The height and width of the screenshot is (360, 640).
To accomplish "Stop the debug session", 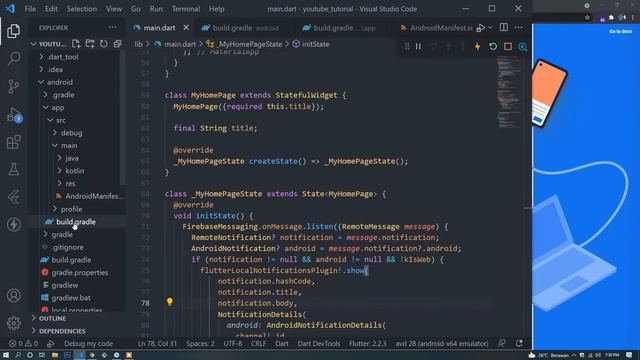I will click(508, 47).
